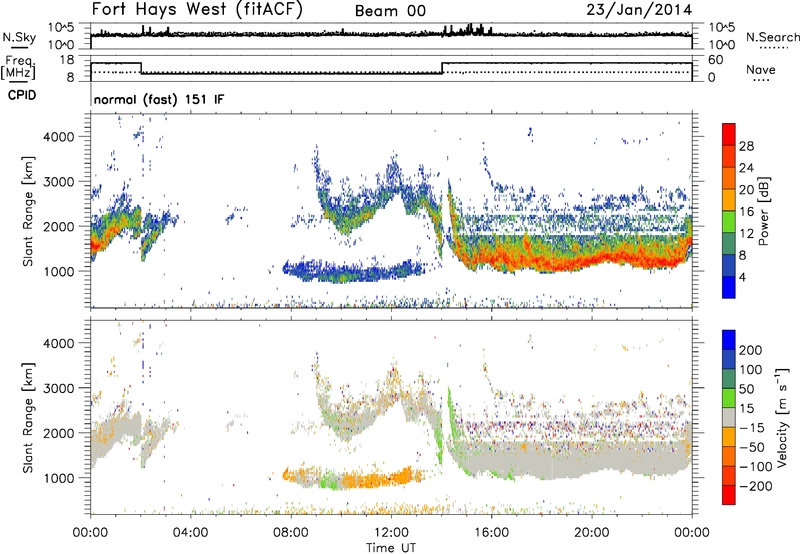Select the 'CPID' row label
This screenshot has height=554, width=800.
22,95
